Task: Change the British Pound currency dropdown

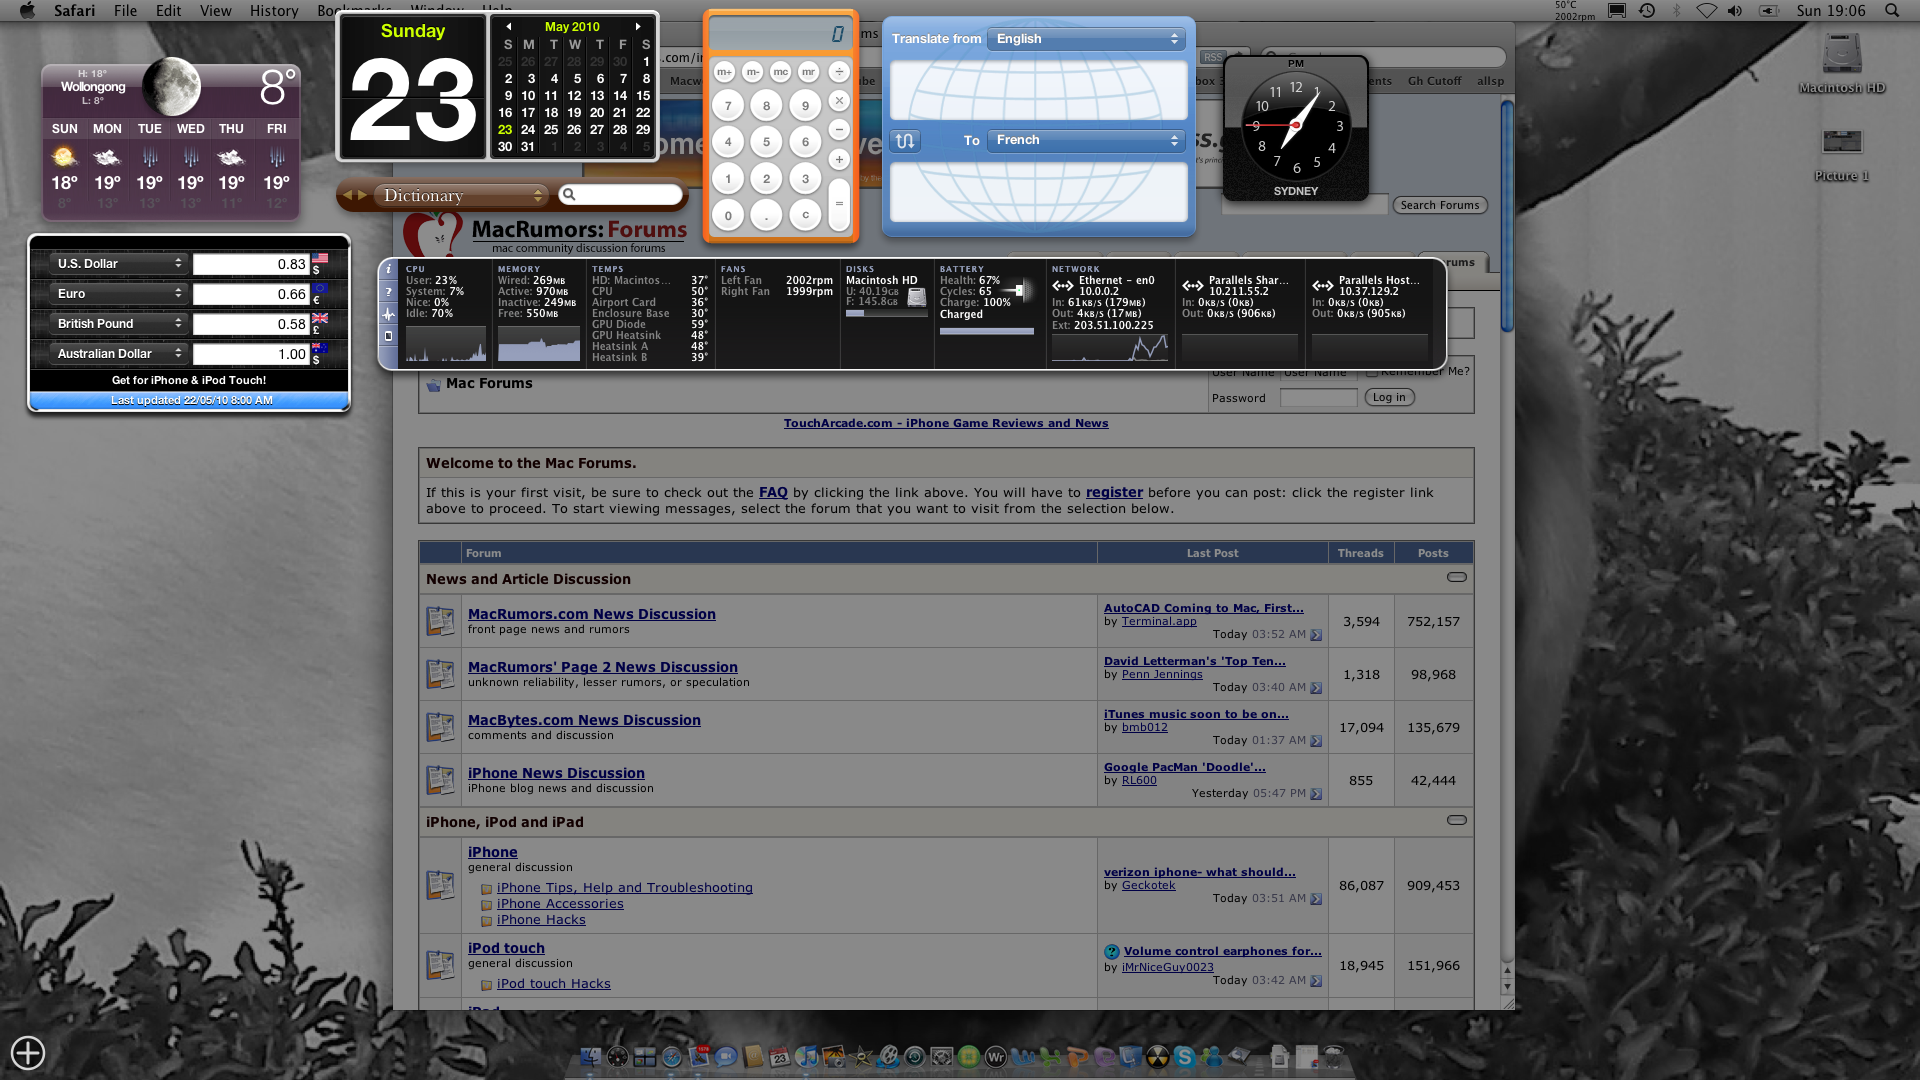Action: [x=119, y=324]
